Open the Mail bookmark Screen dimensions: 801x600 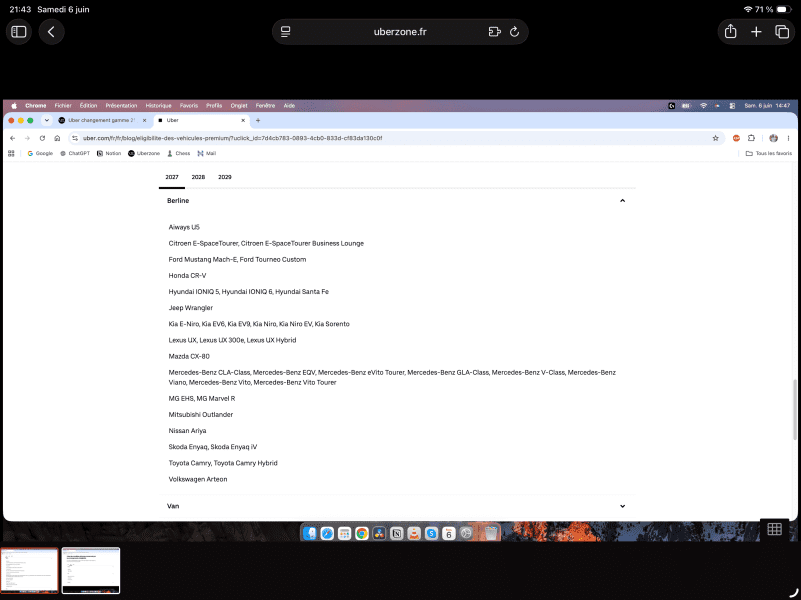pos(206,153)
